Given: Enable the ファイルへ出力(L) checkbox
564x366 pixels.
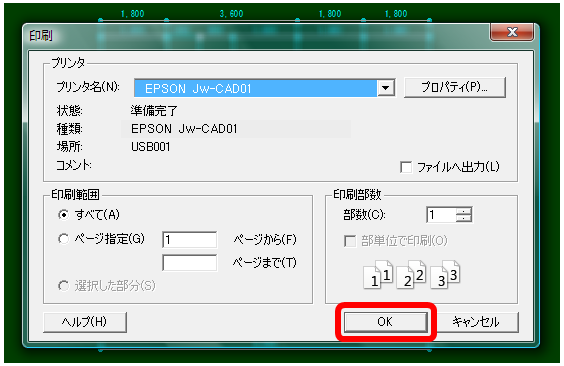Looking at the screenshot, I should (406, 167).
